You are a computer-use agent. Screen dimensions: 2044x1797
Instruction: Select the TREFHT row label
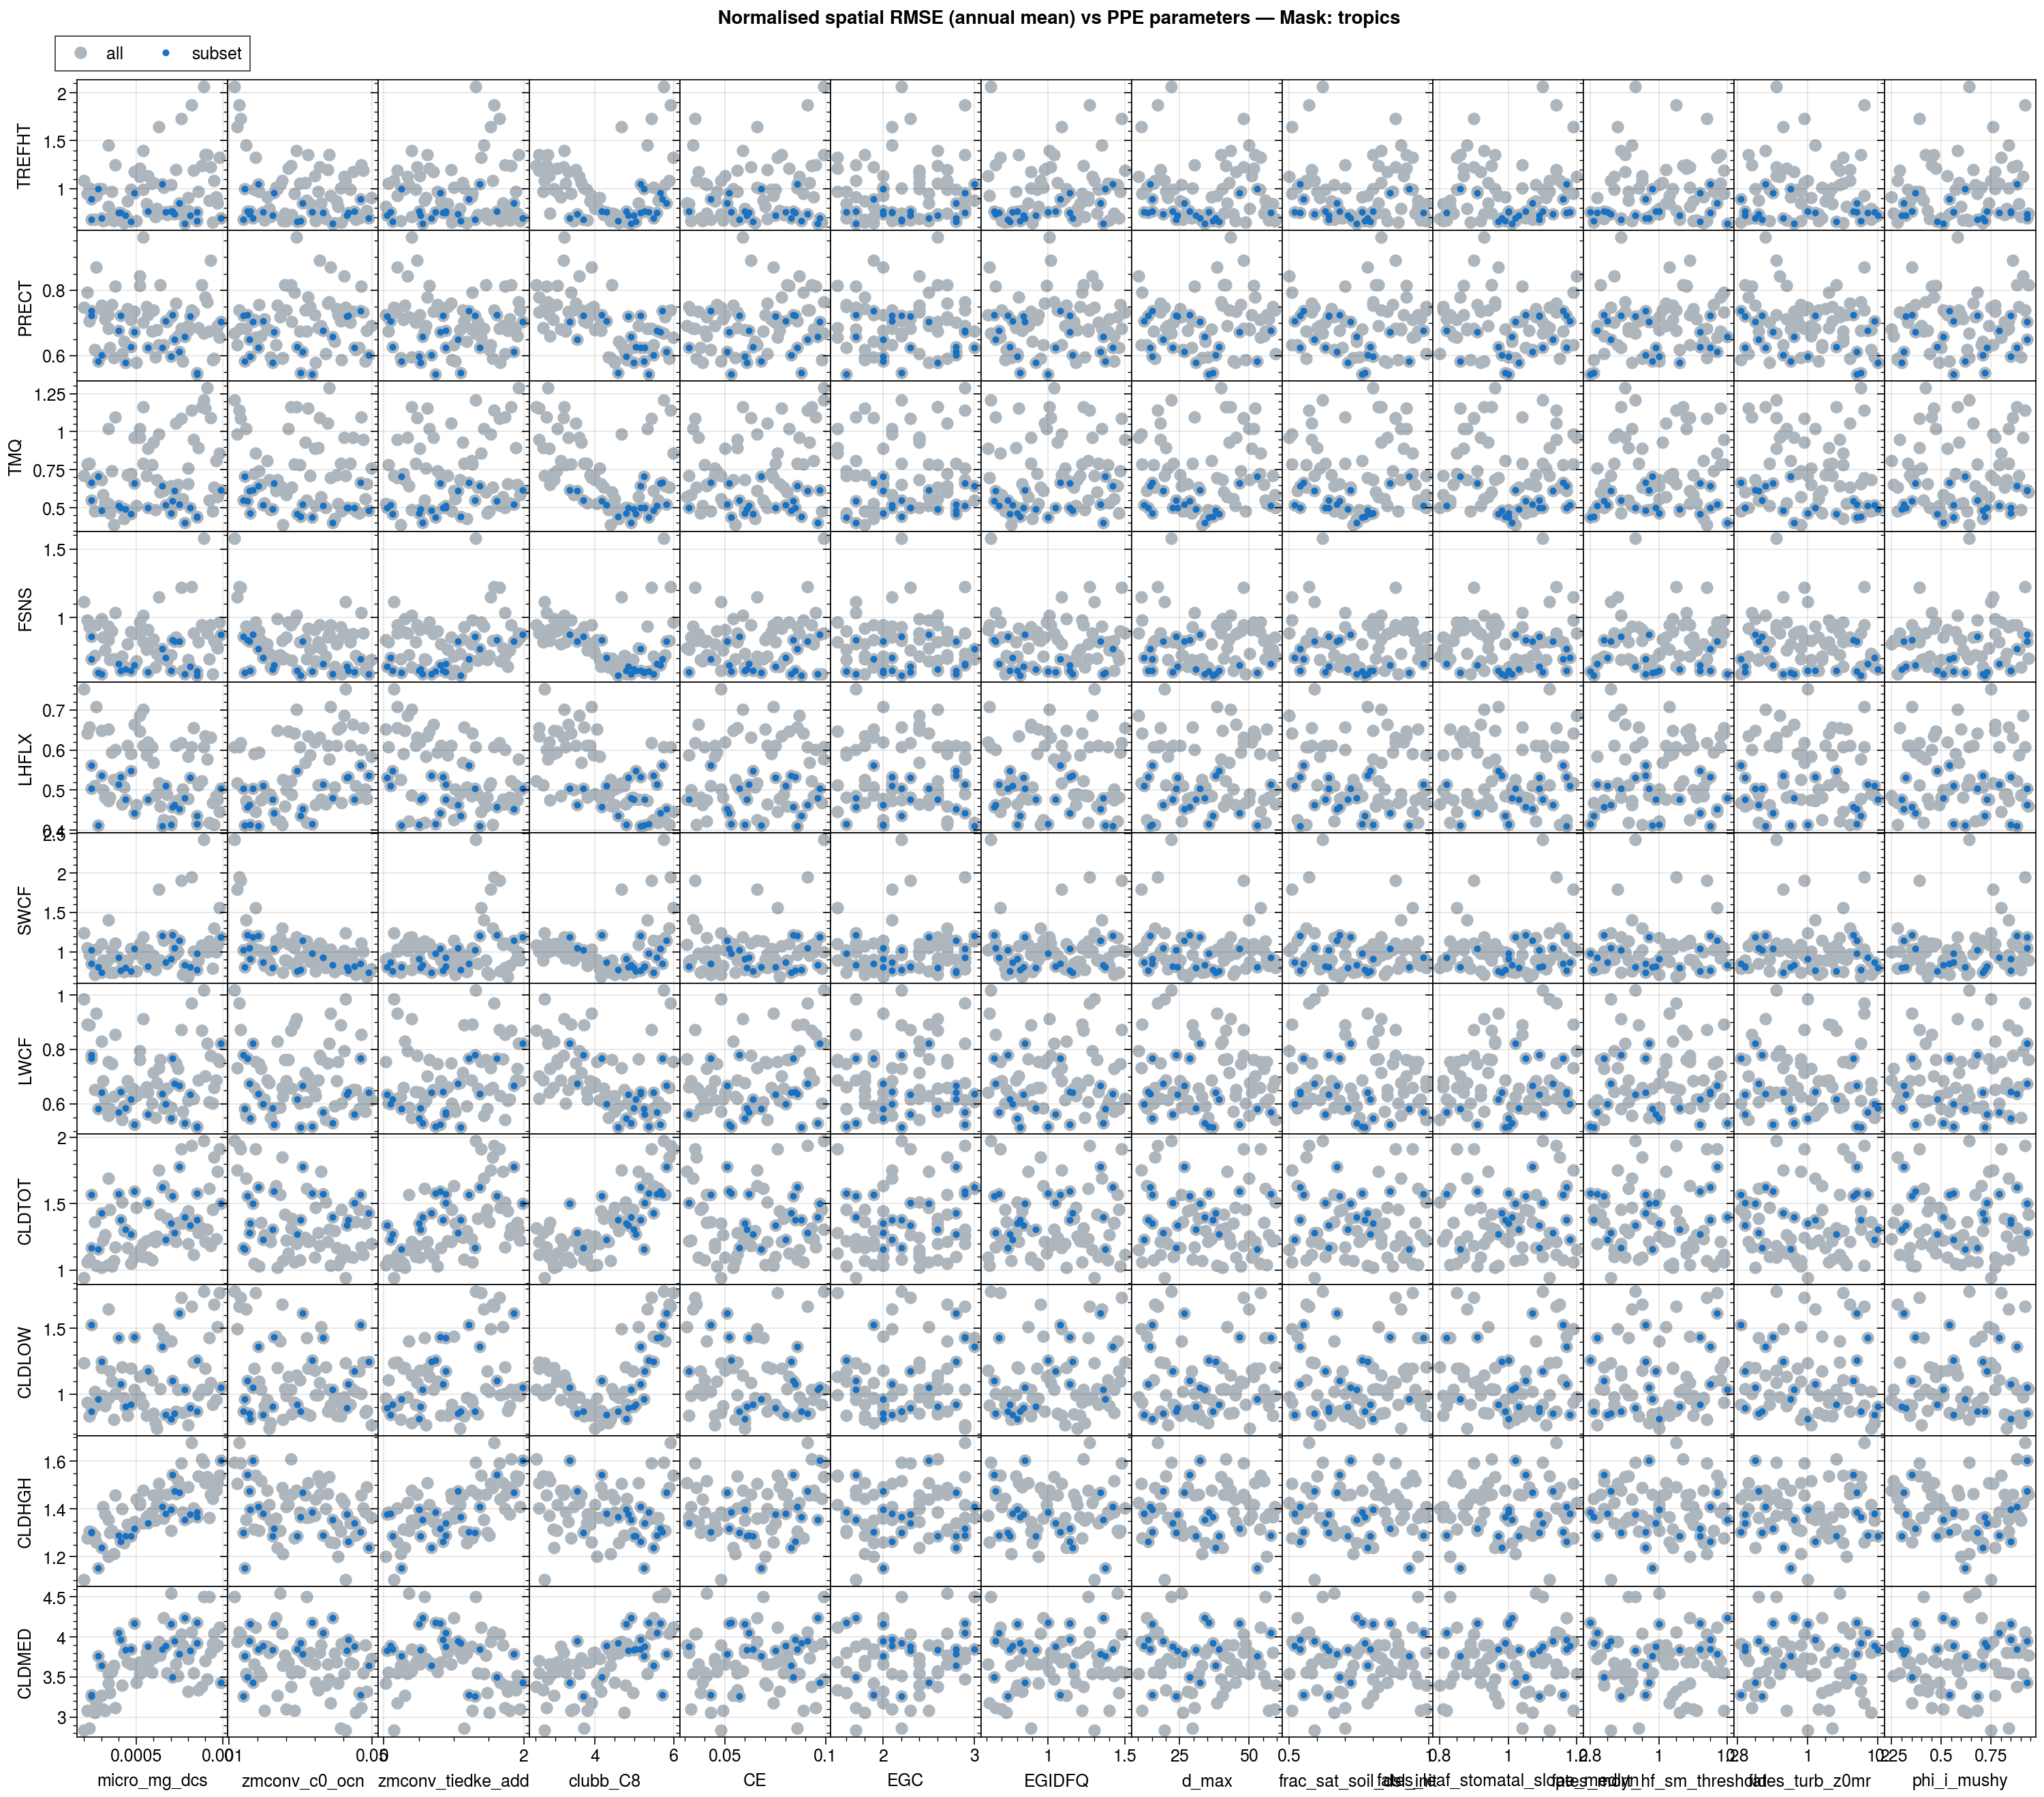click(x=25, y=156)
